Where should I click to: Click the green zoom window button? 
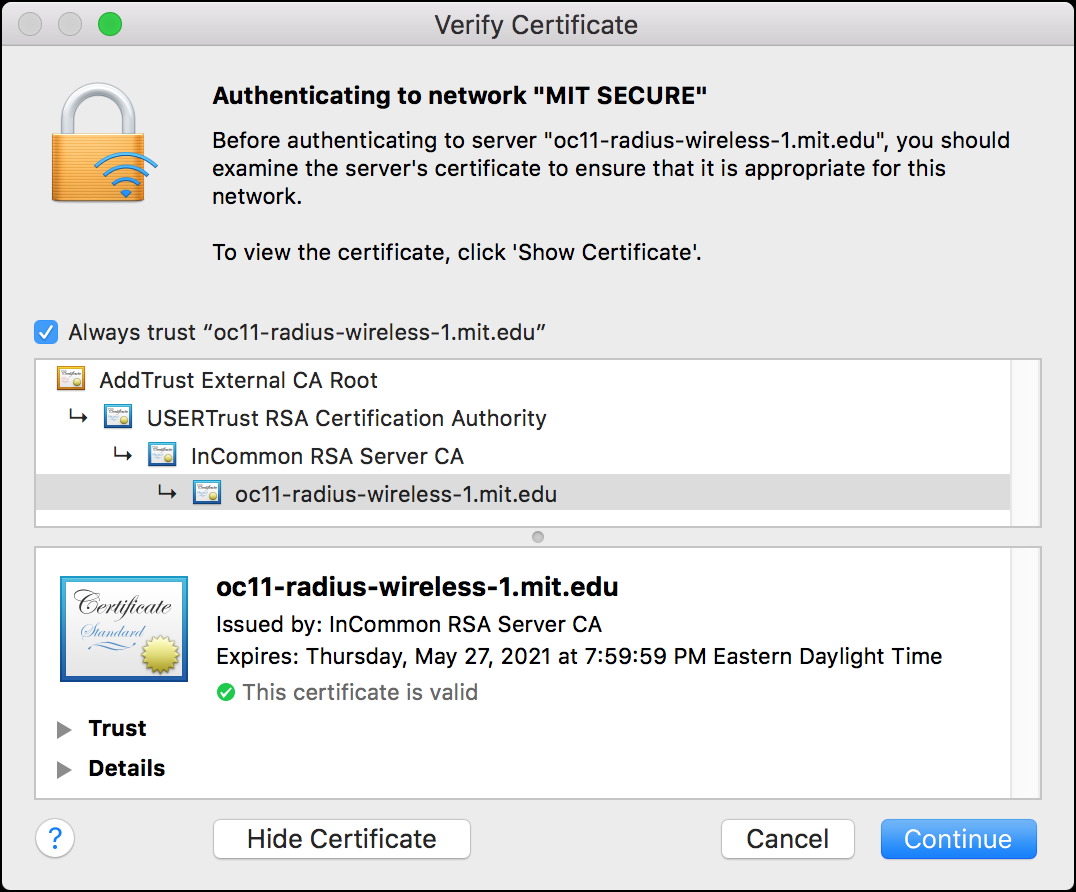pyautogui.click(x=110, y=25)
